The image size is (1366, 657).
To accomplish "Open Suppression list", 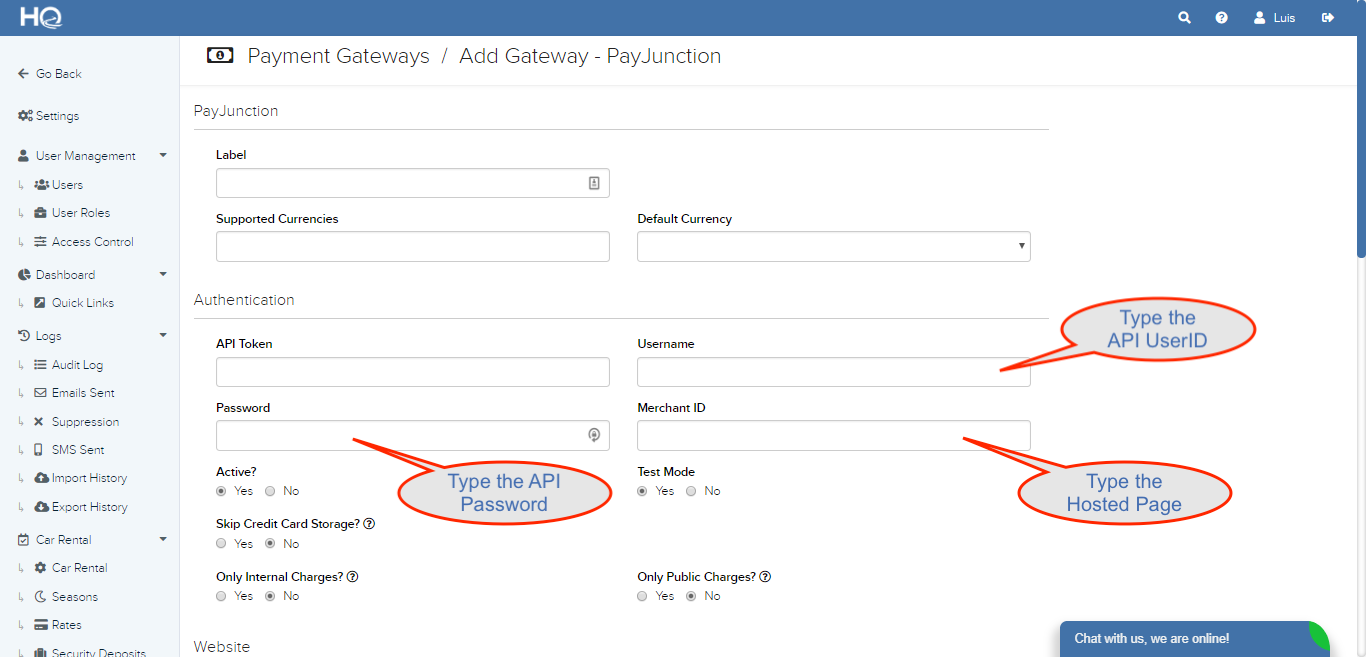I will click(x=85, y=422).
